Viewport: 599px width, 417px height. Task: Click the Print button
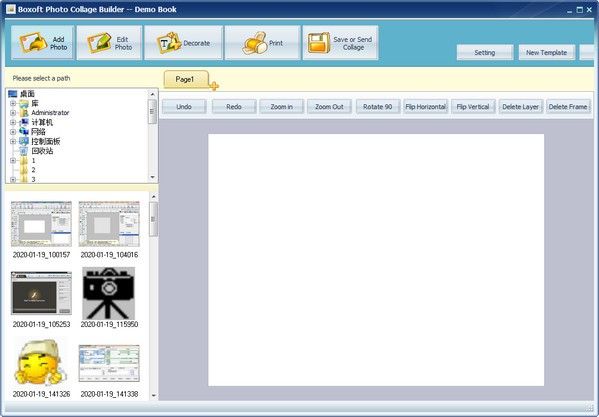(262, 43)
